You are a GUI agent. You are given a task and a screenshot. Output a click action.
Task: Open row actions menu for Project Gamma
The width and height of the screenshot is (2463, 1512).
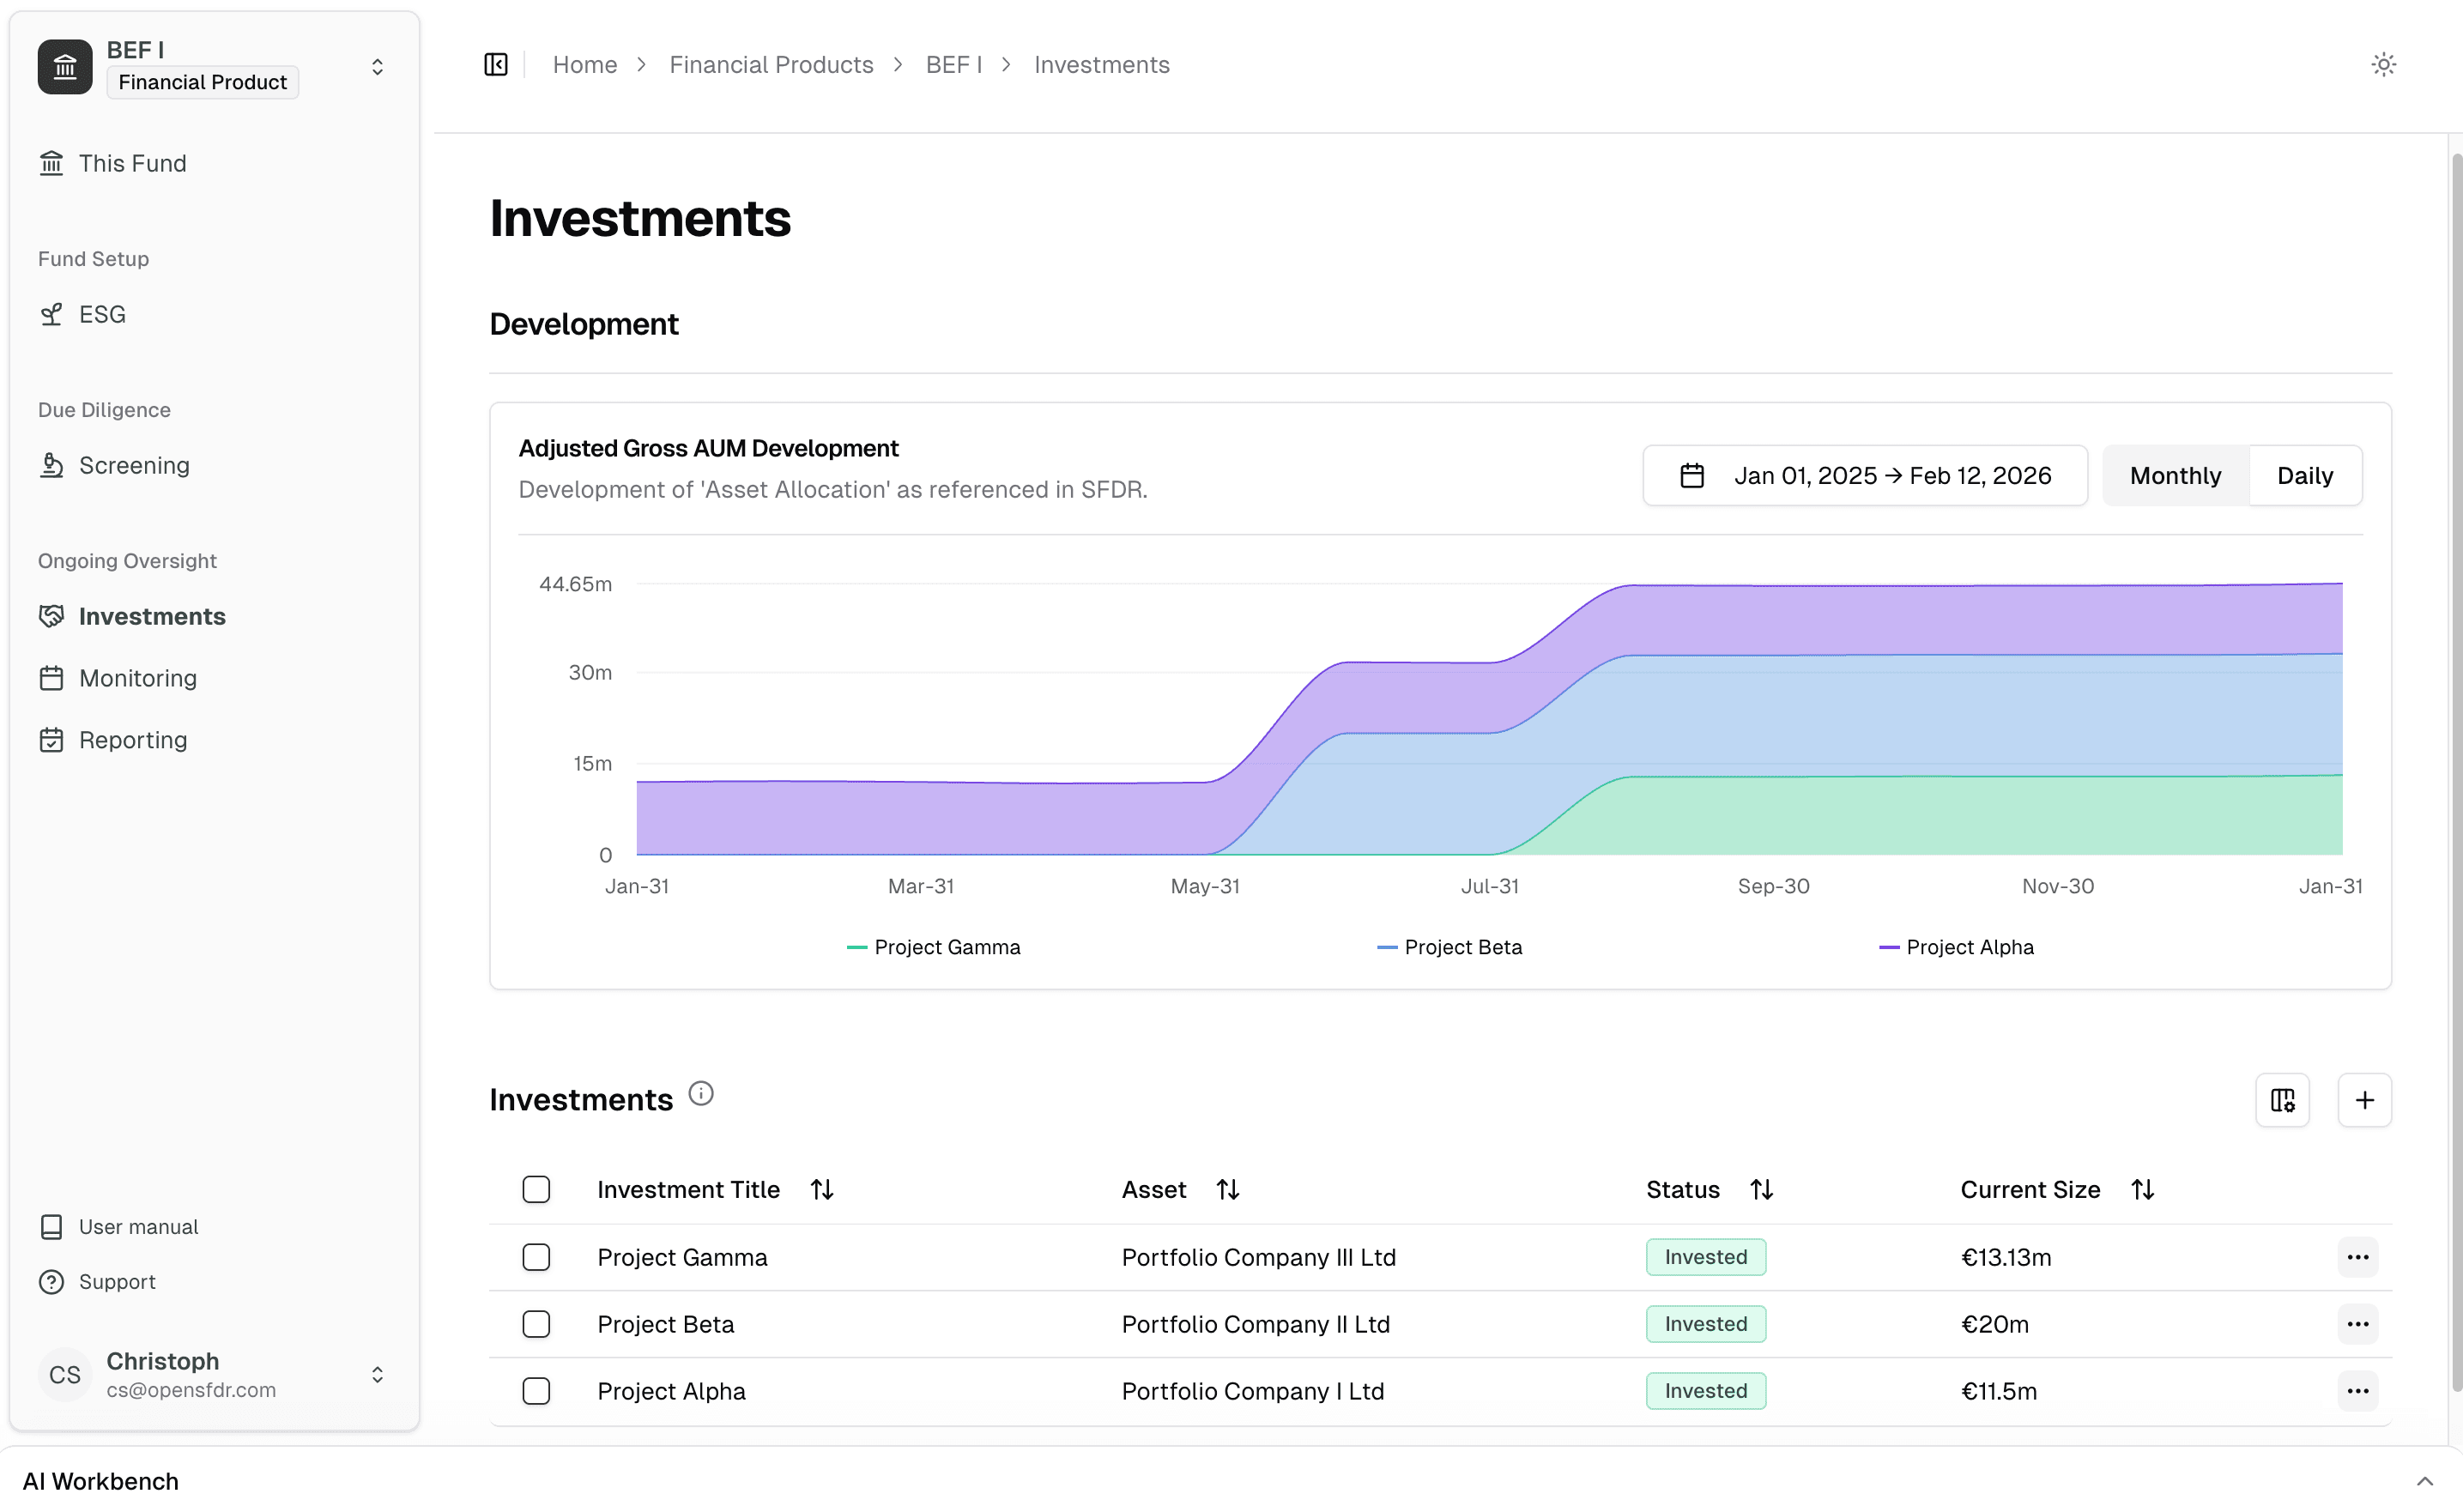[x=2358, y=1257]
